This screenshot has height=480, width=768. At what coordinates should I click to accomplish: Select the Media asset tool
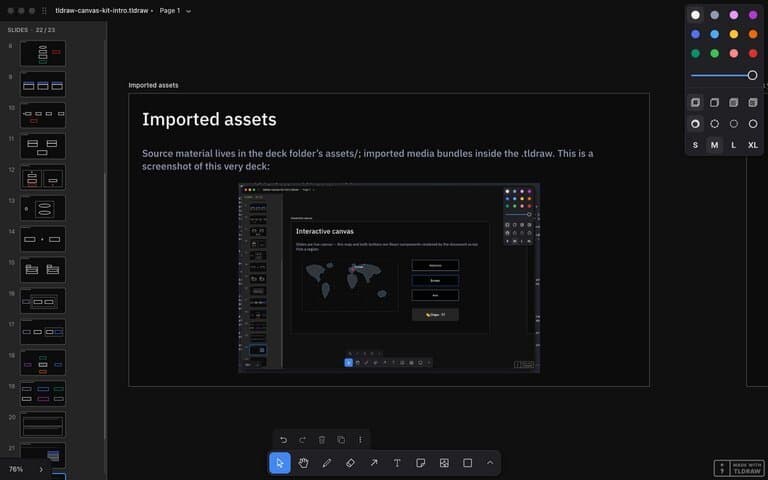click(444, 463)
